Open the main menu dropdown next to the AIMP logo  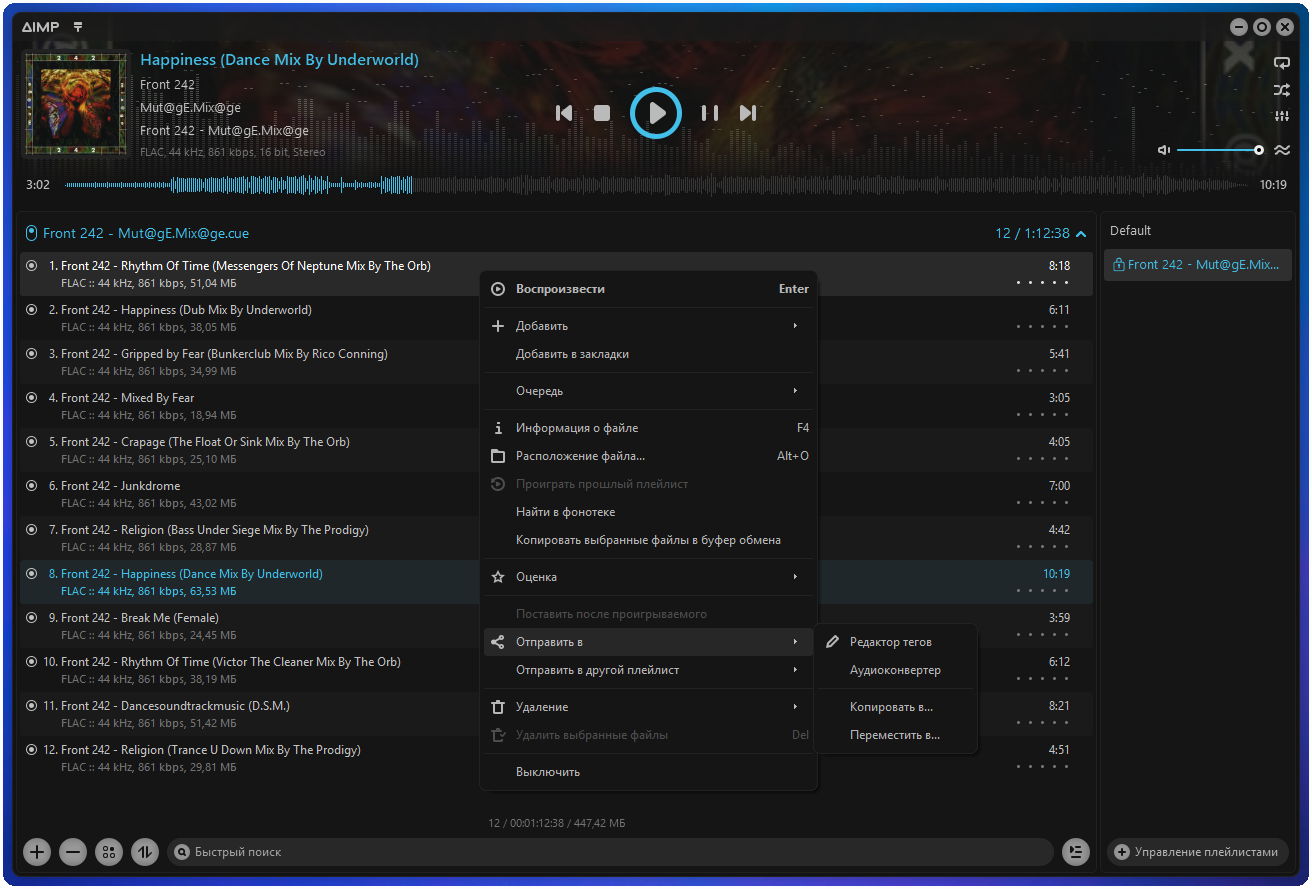click(78, 27)
